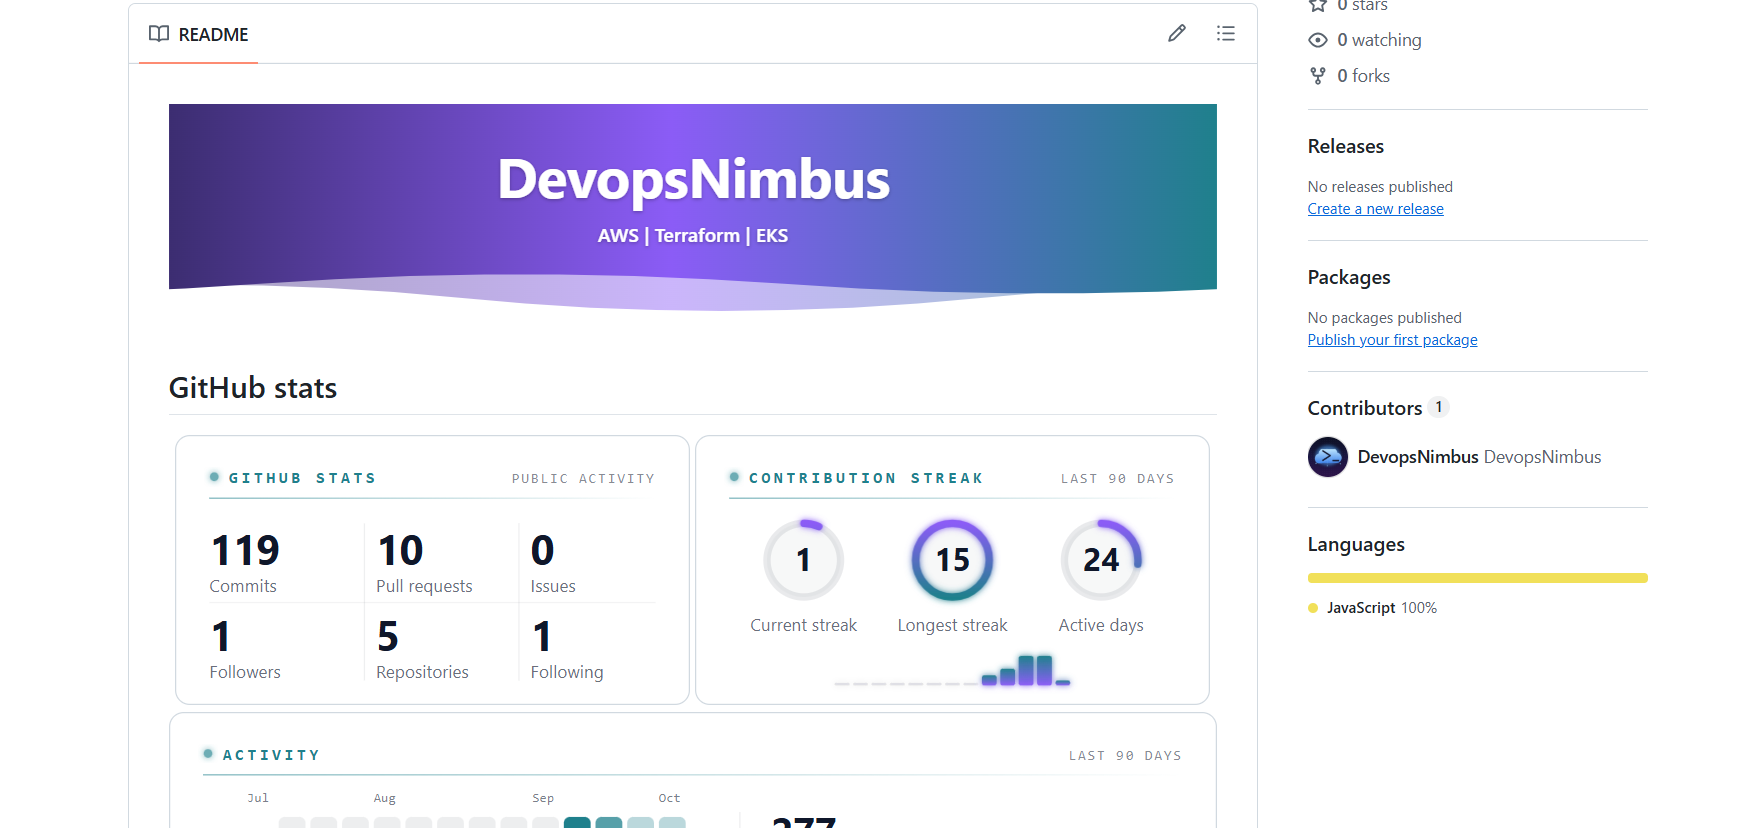Open the README tab
Screen dimensions: 1747x828
[x=198, y=34]
